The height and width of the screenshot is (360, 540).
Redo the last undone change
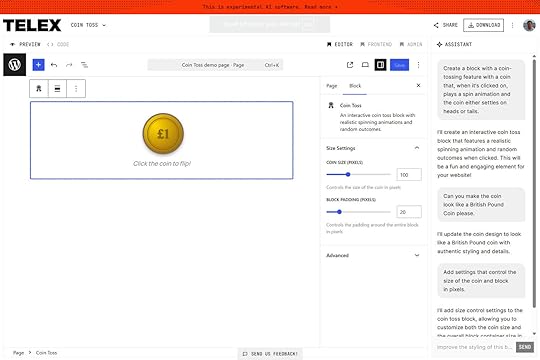pos(69,65)
